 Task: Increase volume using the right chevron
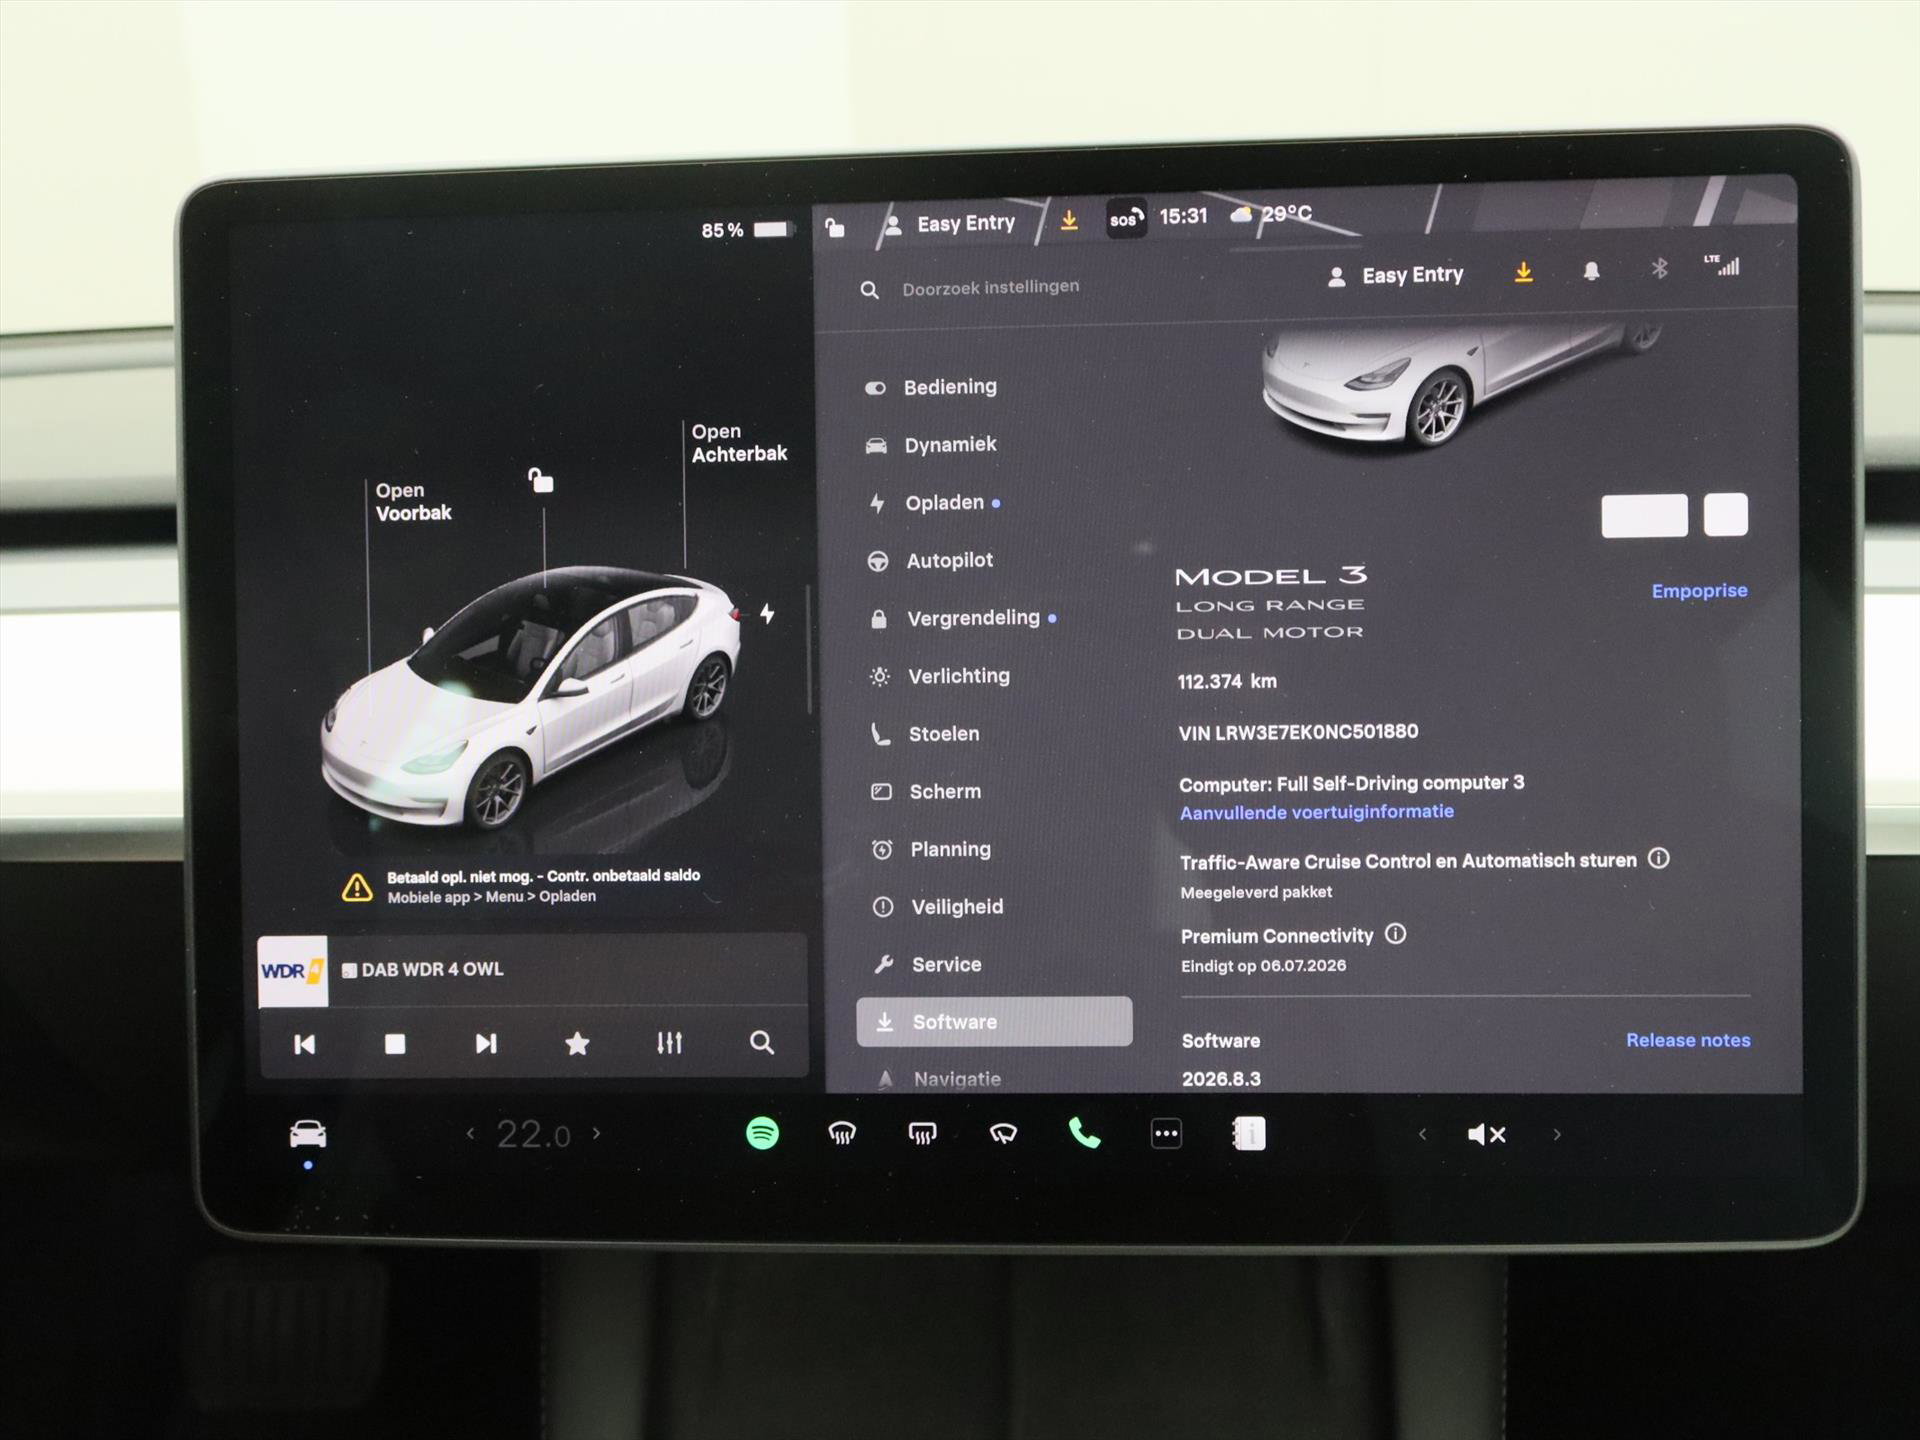[x=1557, y=1134]
